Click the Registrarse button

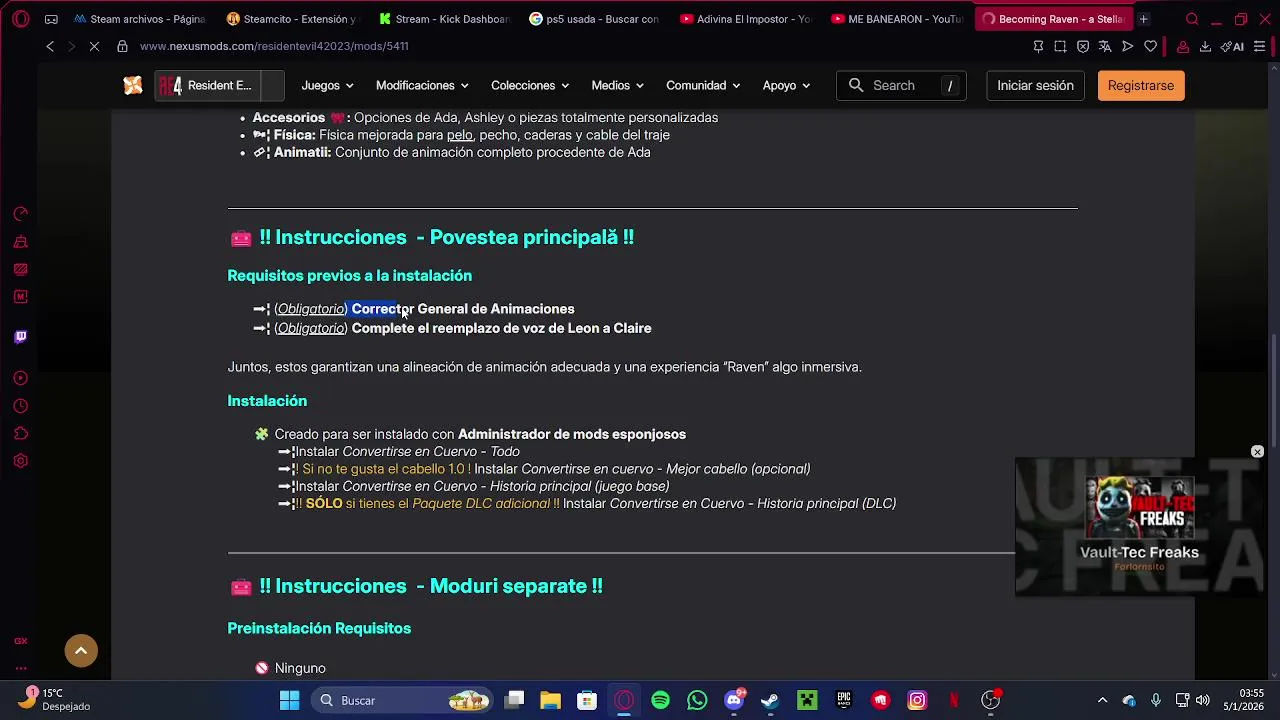point(1141,86)
